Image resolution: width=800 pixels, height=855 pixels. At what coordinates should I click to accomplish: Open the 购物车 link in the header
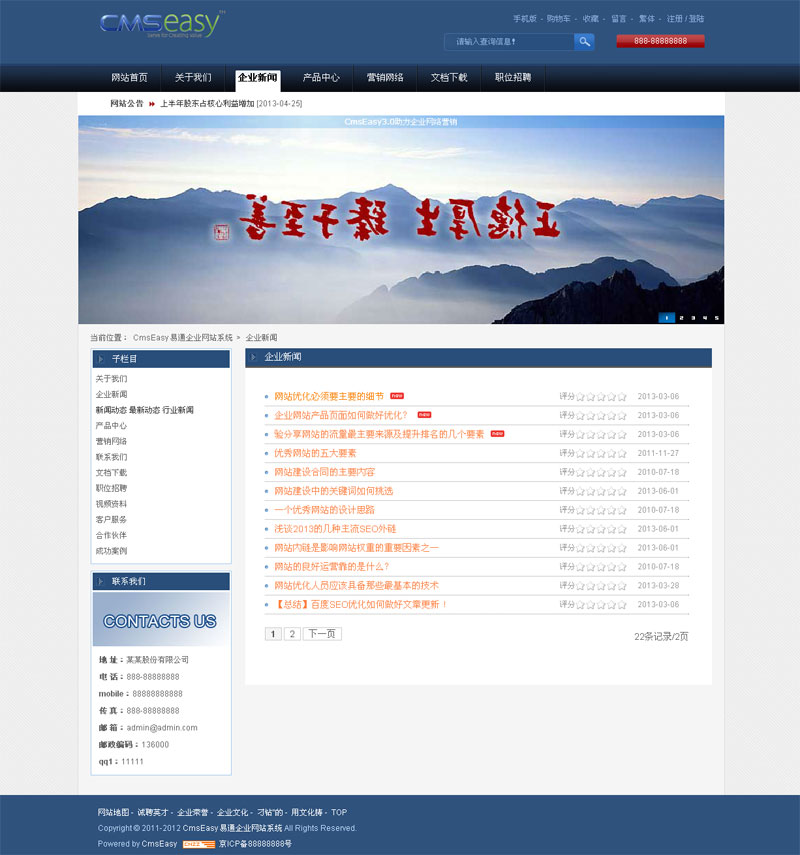(558, 18)
